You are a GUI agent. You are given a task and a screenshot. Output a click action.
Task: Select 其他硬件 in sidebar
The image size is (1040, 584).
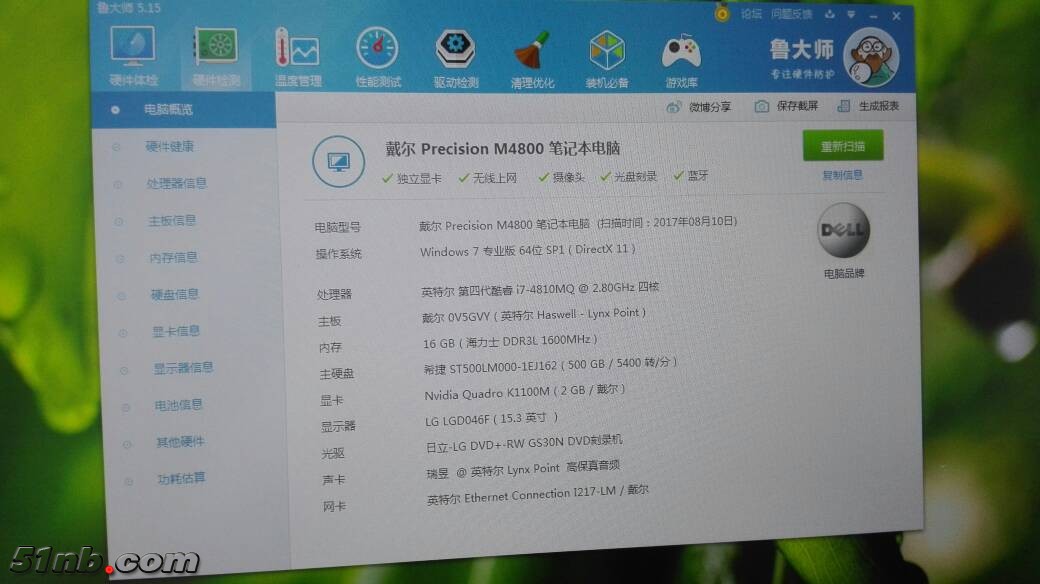(180, 441)
